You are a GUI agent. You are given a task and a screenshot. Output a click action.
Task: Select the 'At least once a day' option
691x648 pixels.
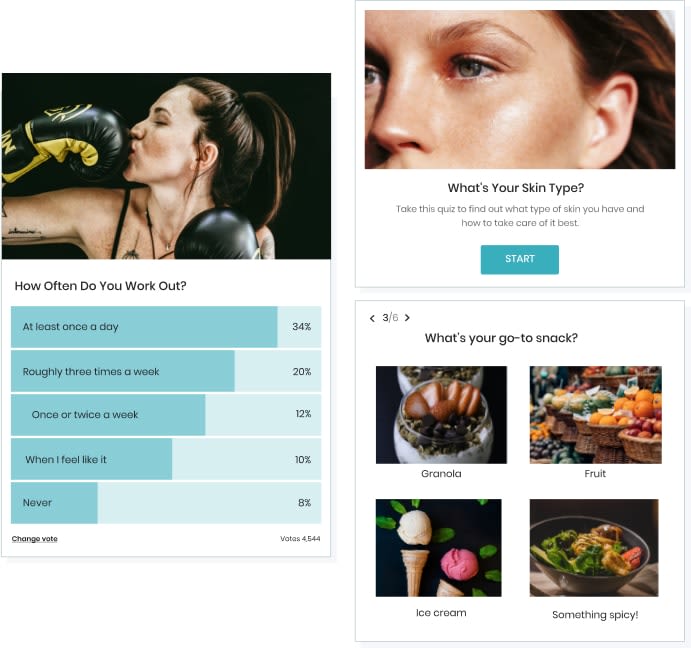pos(166,327)
